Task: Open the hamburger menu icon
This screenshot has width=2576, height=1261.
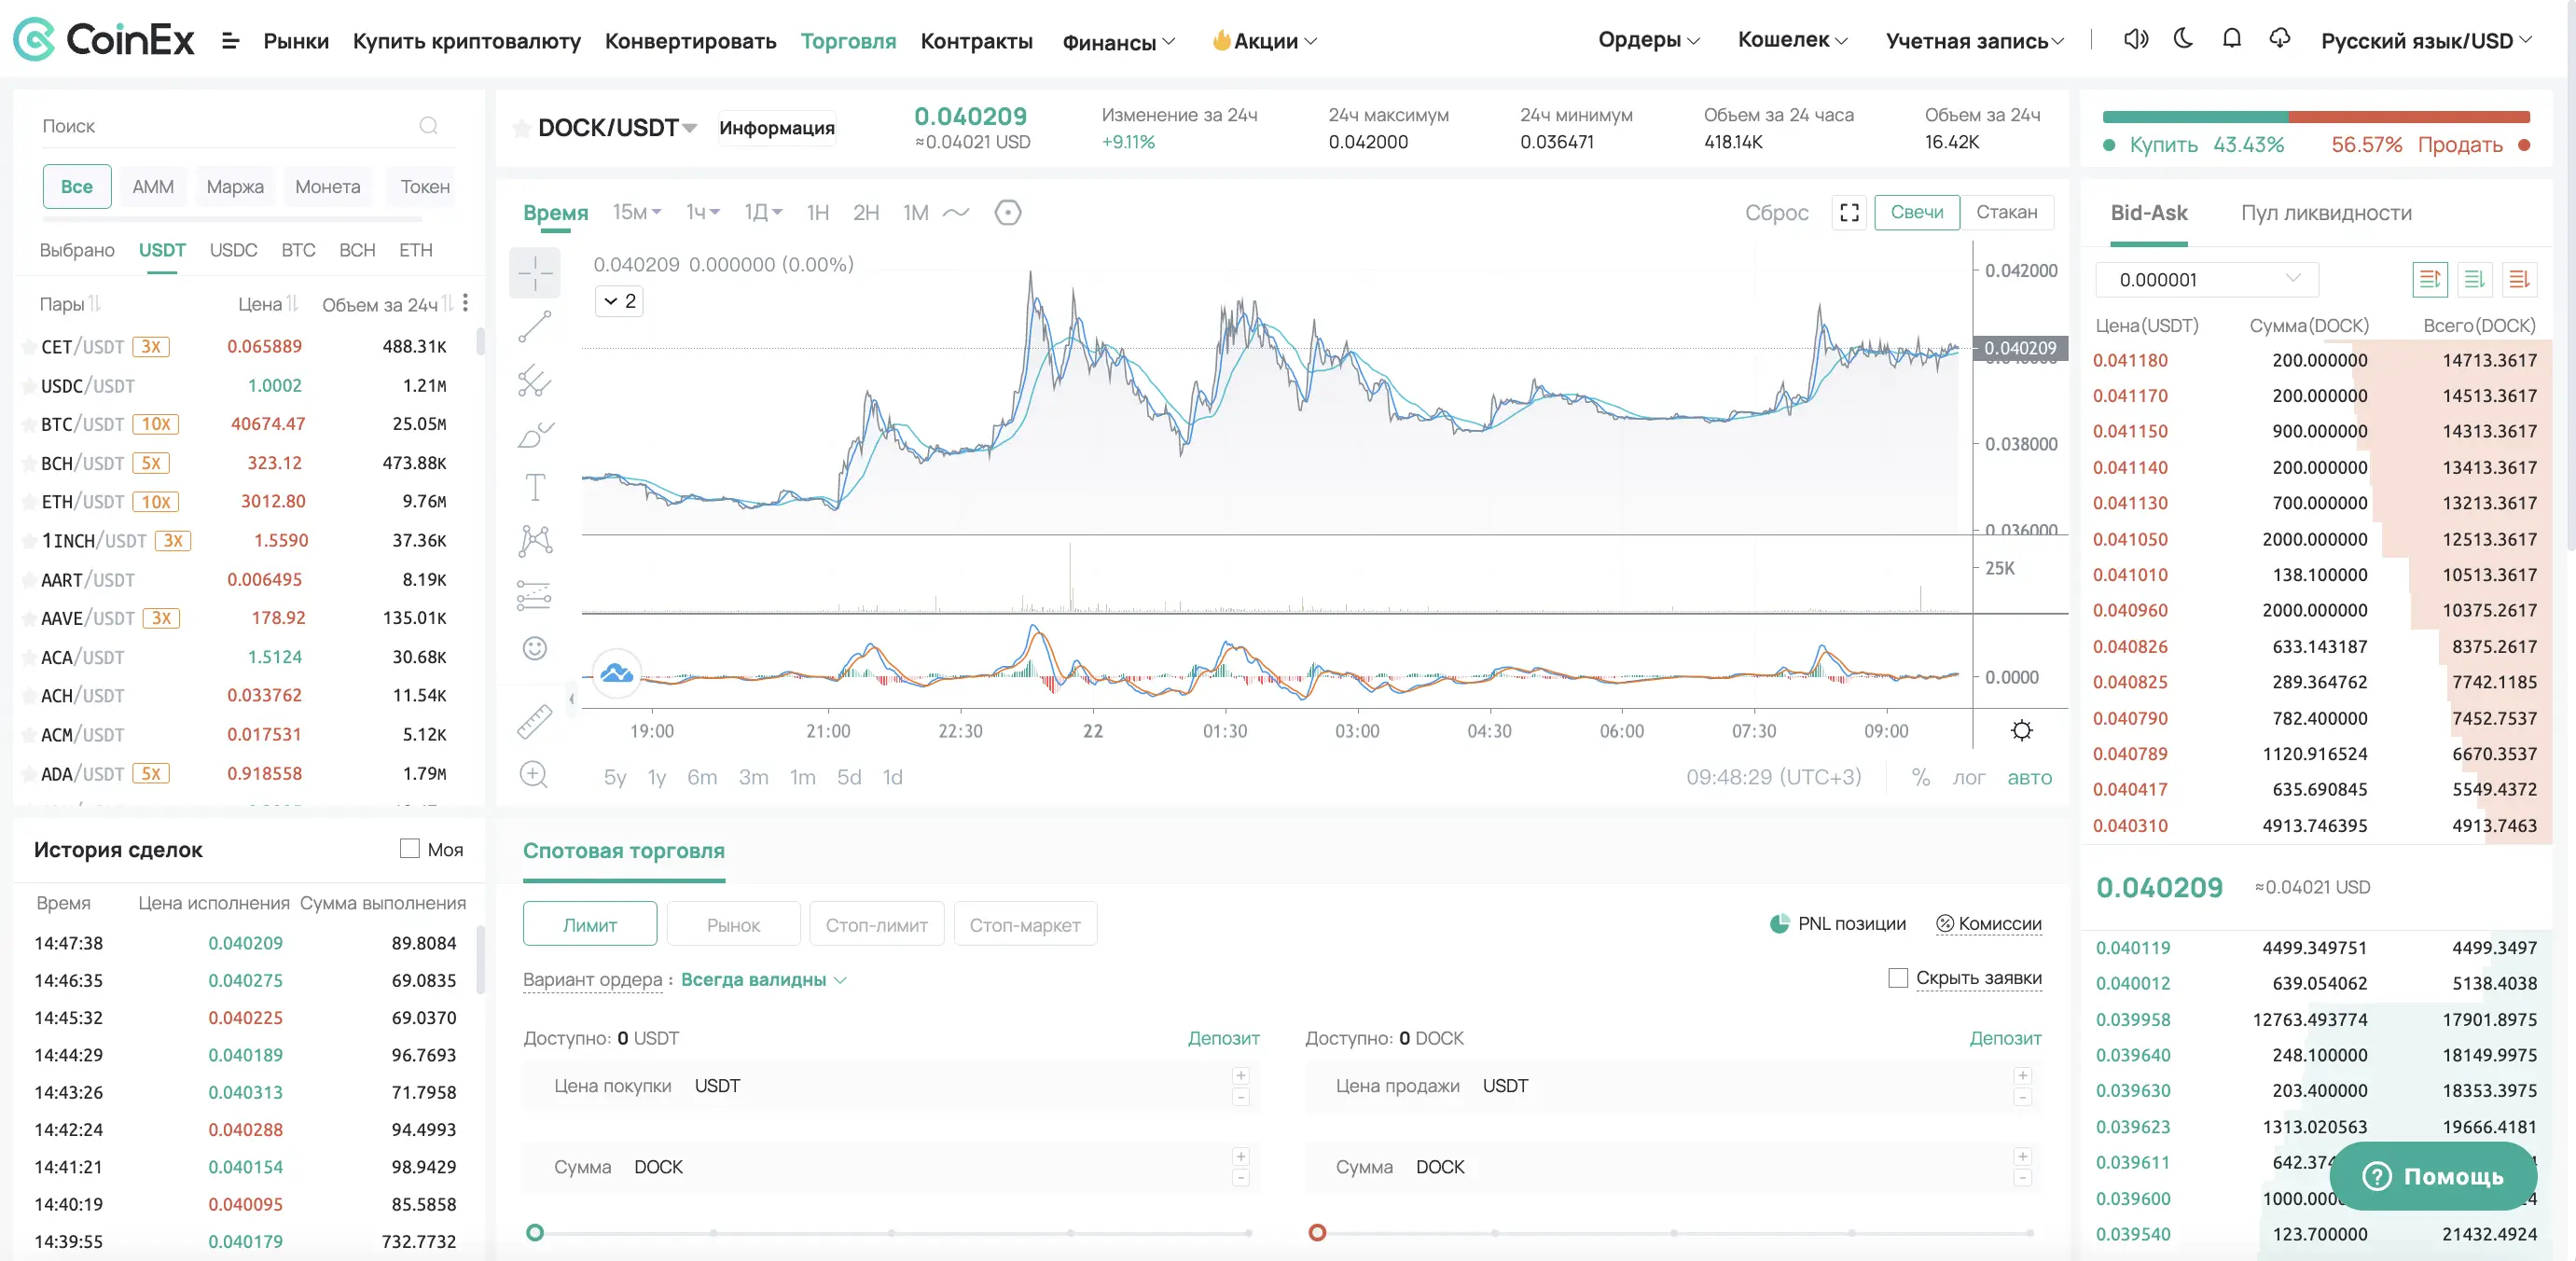Action: [x=230, y=41]
